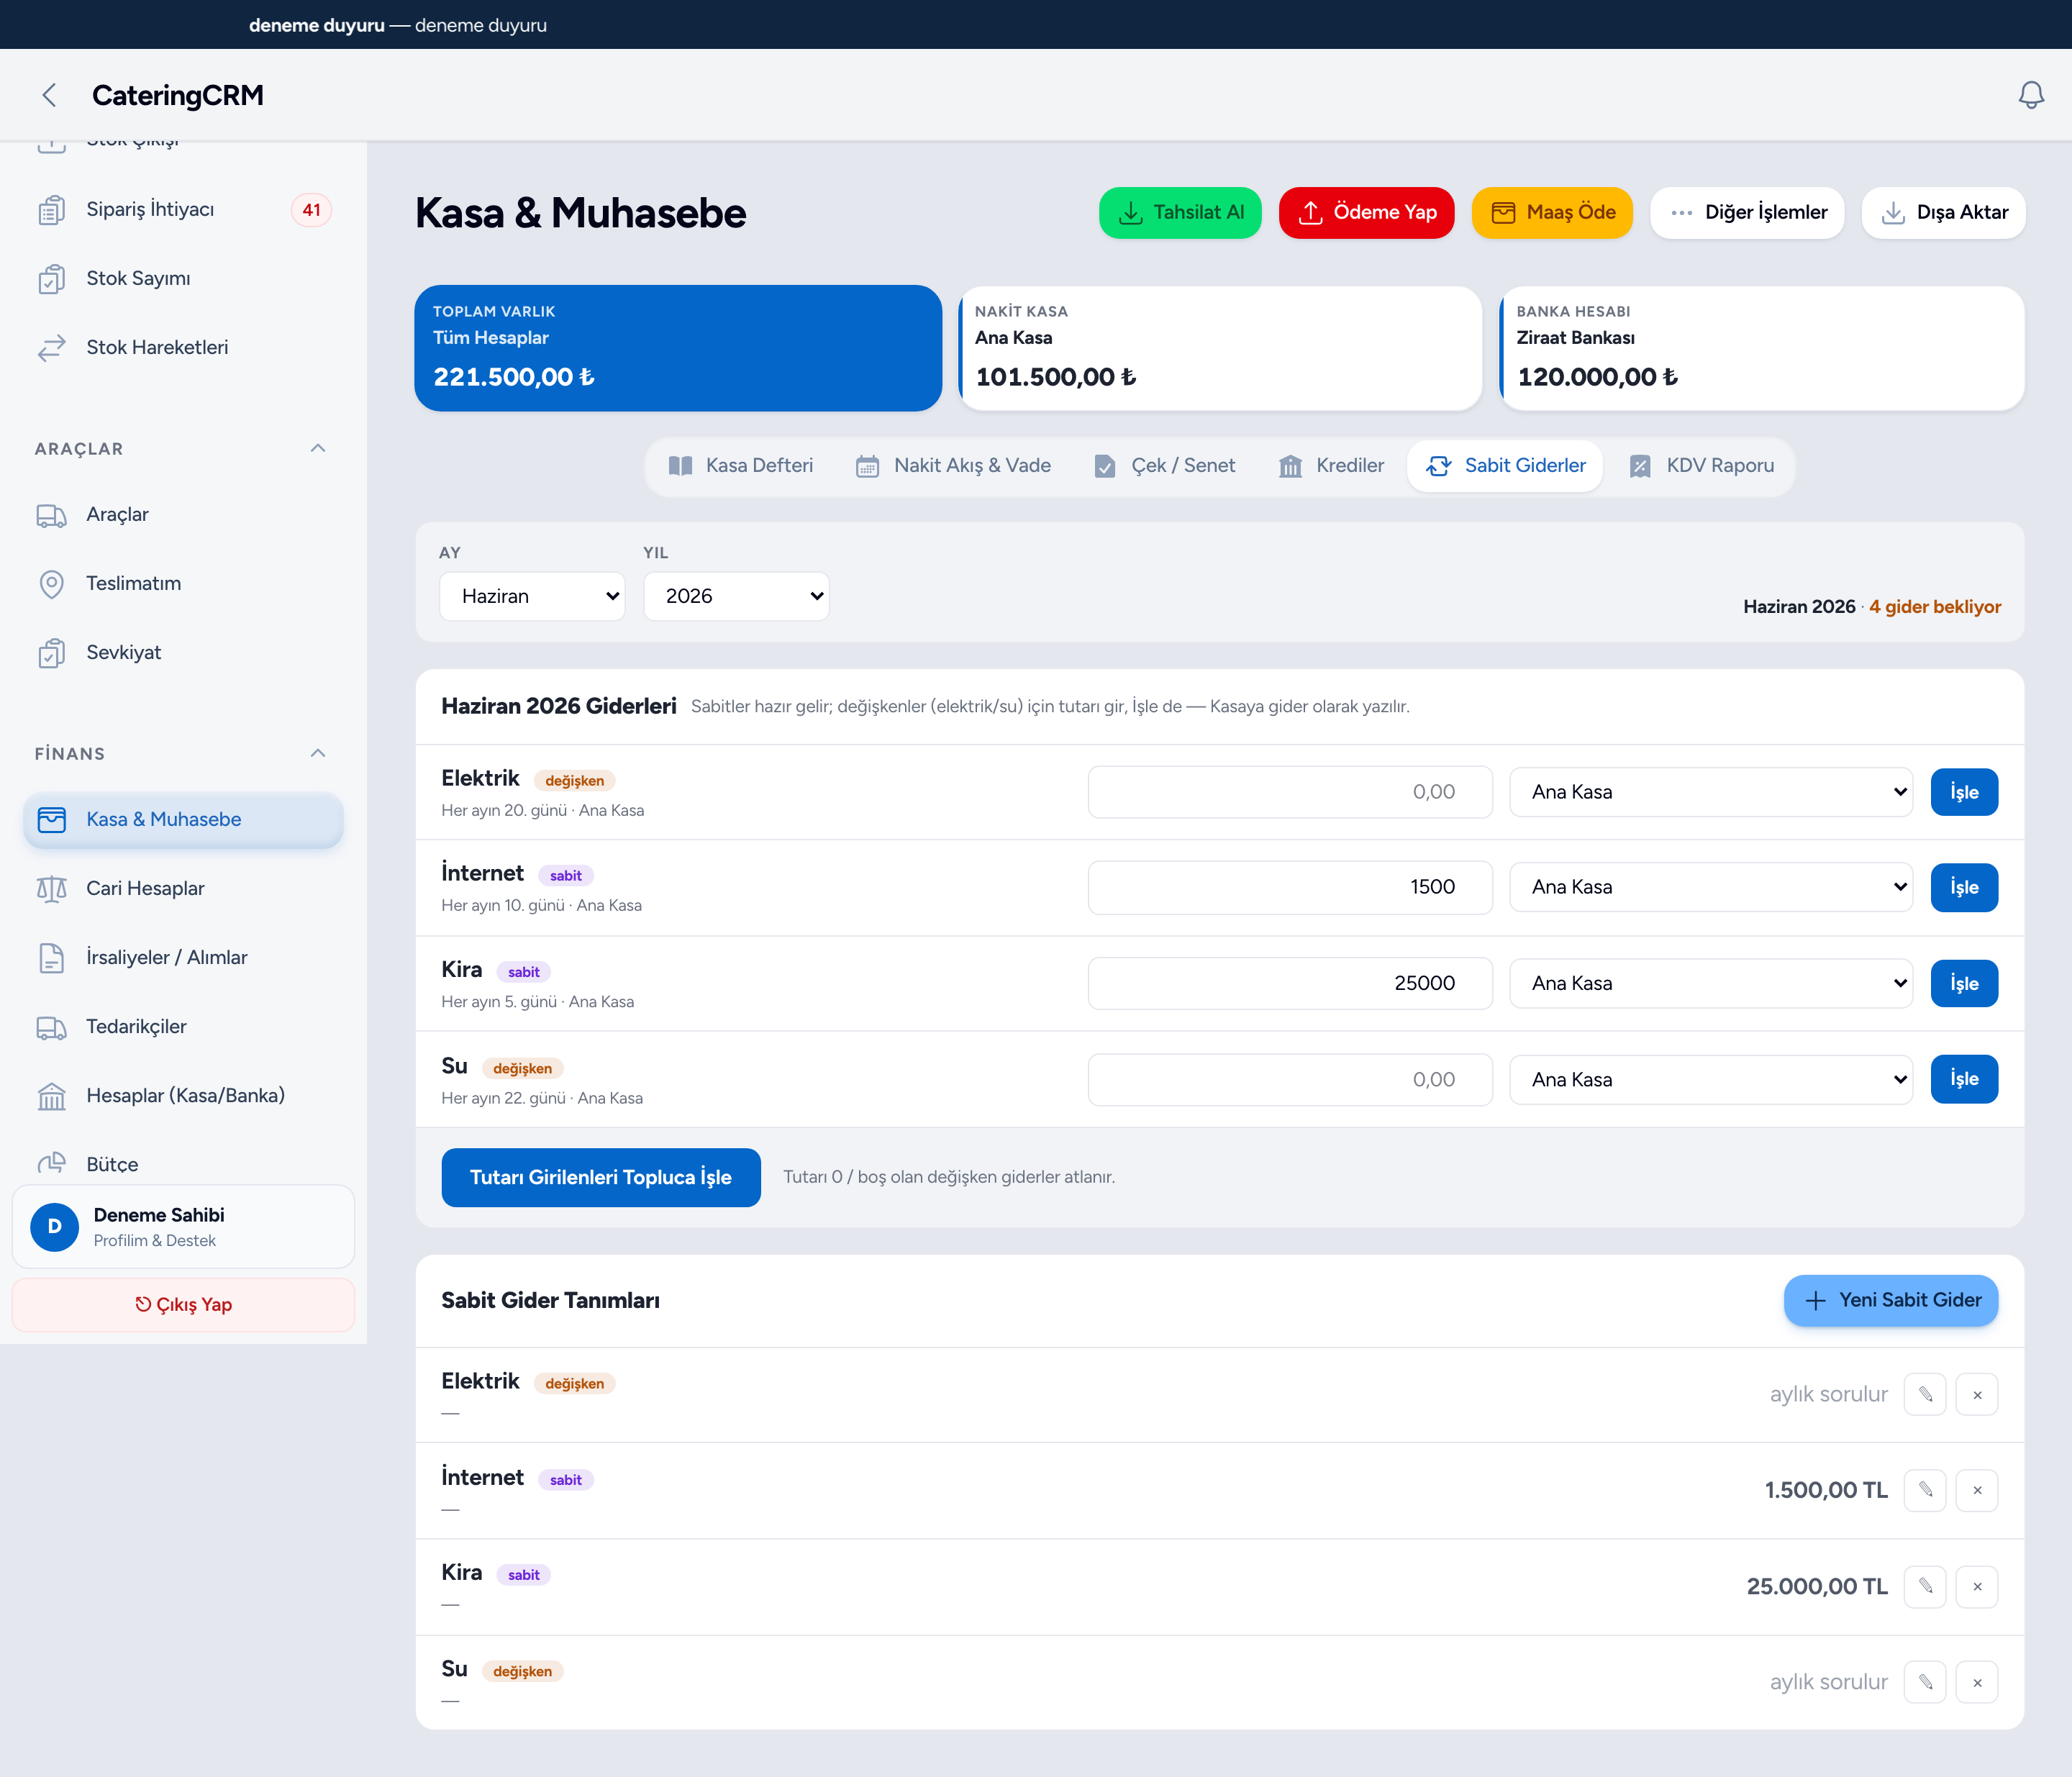Collapse the FİNANS sidebar section
Screen dimensions: 2072x1777
[318, 754]
